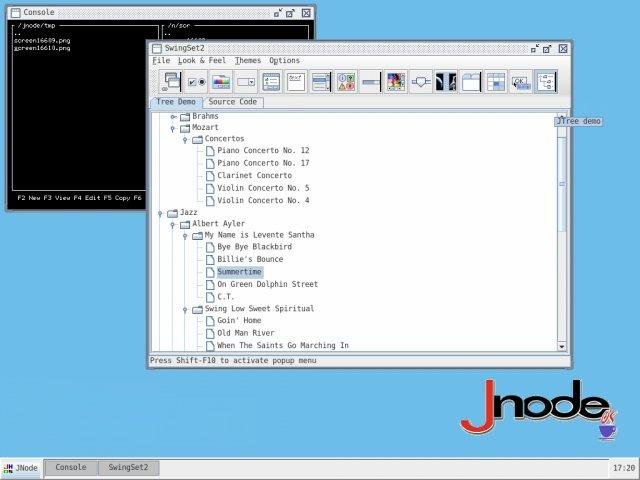Screen dimensions: 640x480
Task: Collapse Swing Low Sweet Spiritual handle
Action: click(x=185, y=310)
